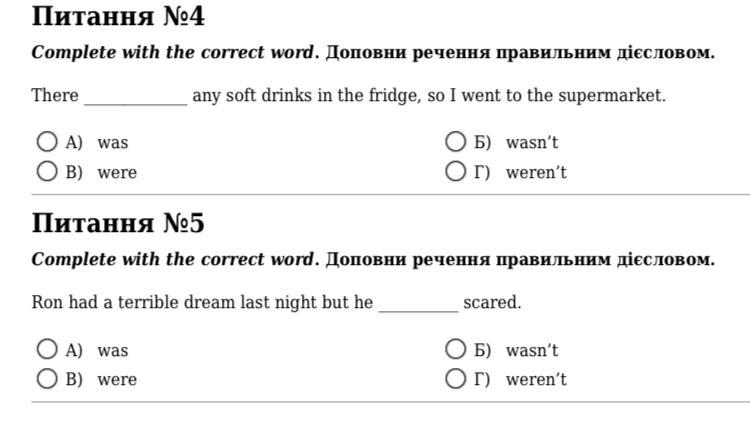Click the divider line below Question 5 options
This screenshot has width=750, height=428.
coord(390,402)
